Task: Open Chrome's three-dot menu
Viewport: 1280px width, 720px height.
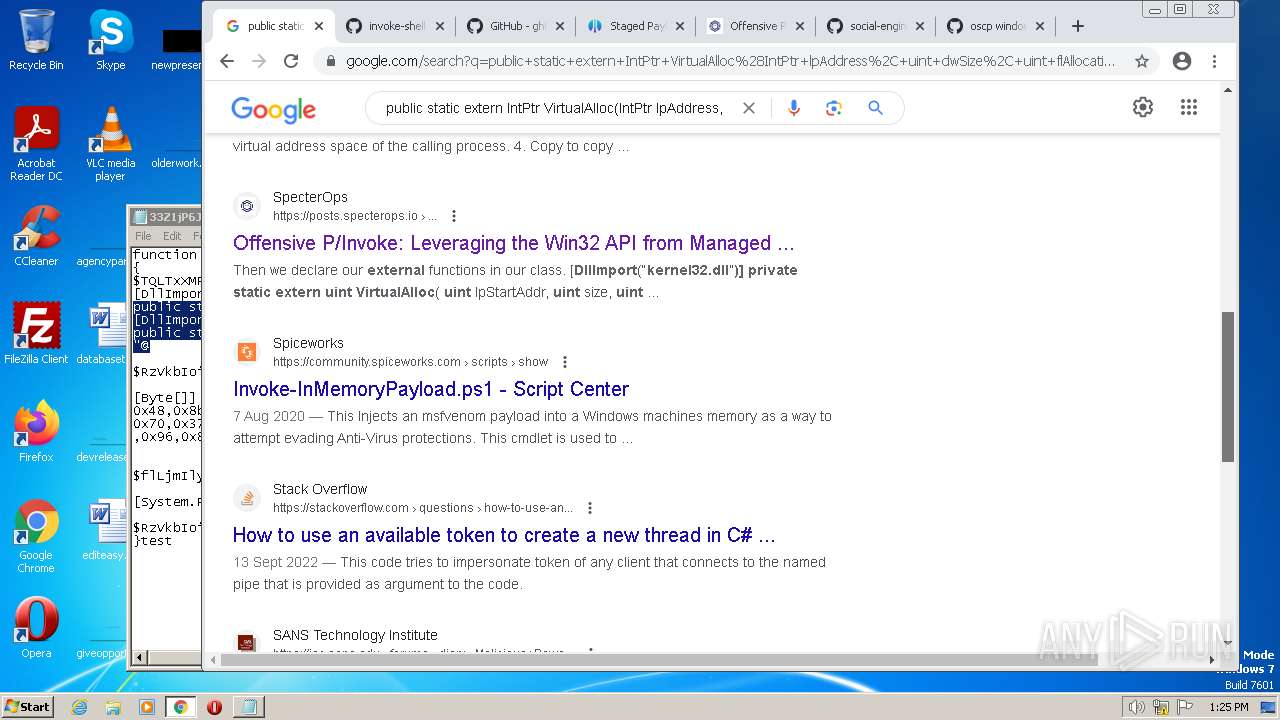Action: [x=1214, y=61]
